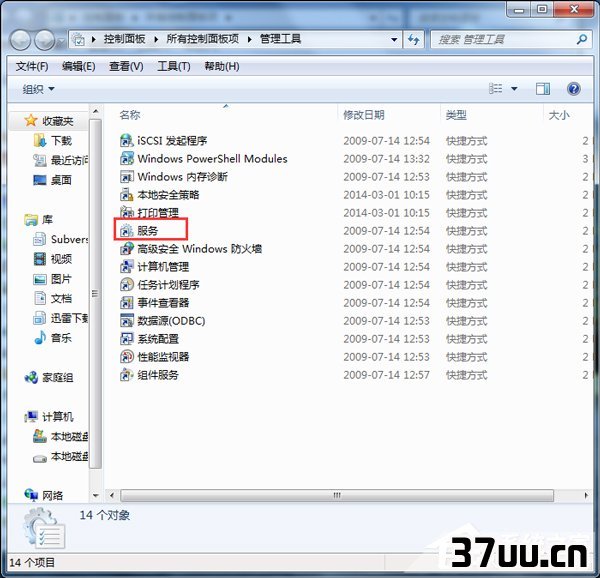This screenshot has height=578, width=600.
Task: Toggle the preview pane icon
Action: (543, 89)
